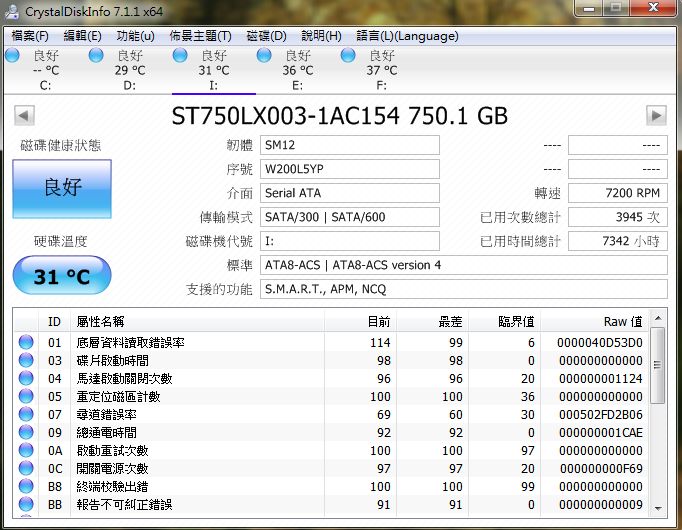Select the C: drive tab

46,70
